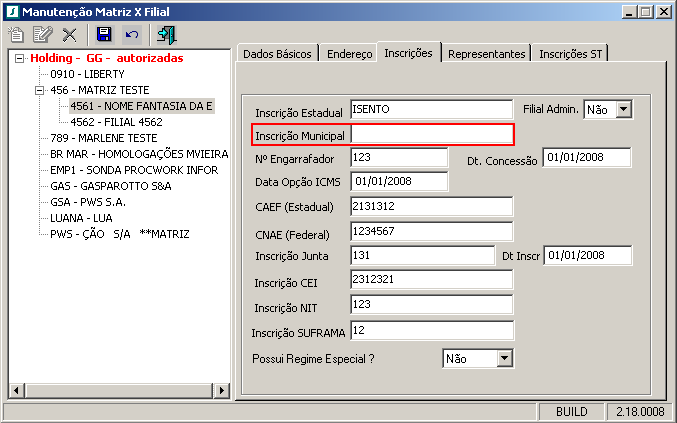This screenshot has width=677, height=423.
Task: Exit using the door icon
Action: pos(167,35)
